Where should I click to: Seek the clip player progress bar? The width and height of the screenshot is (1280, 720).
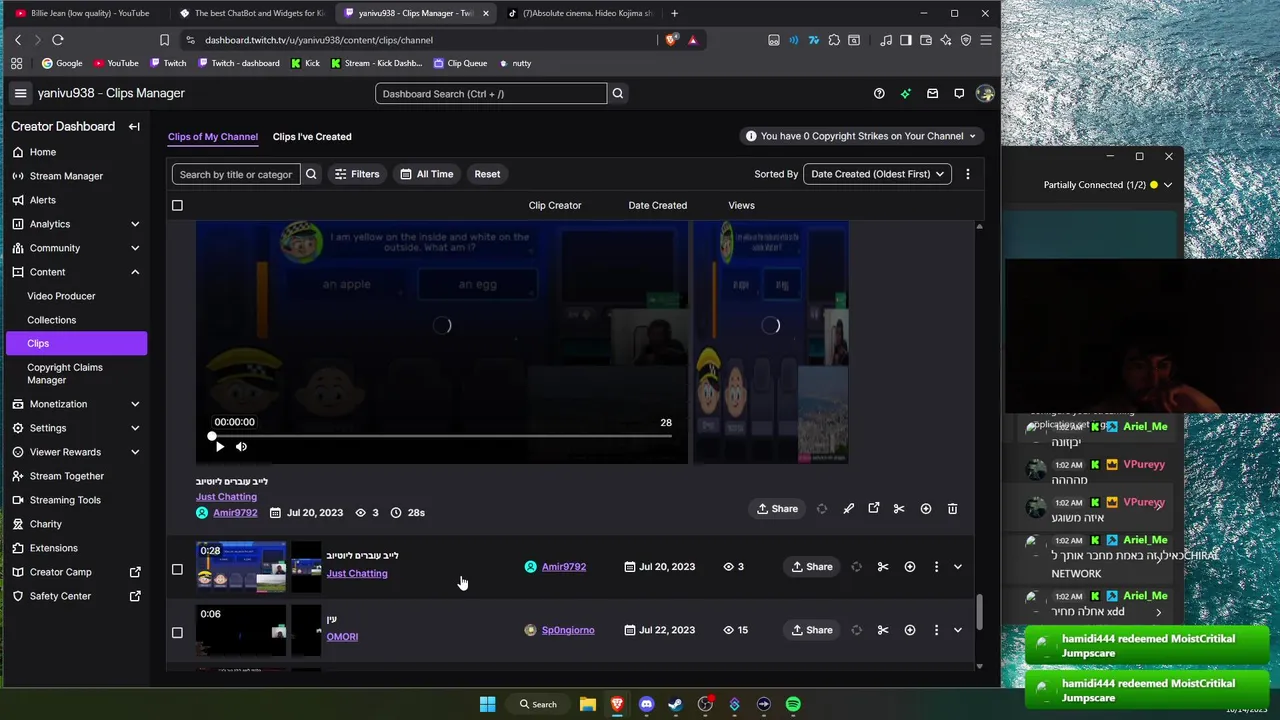coord(441,436)
